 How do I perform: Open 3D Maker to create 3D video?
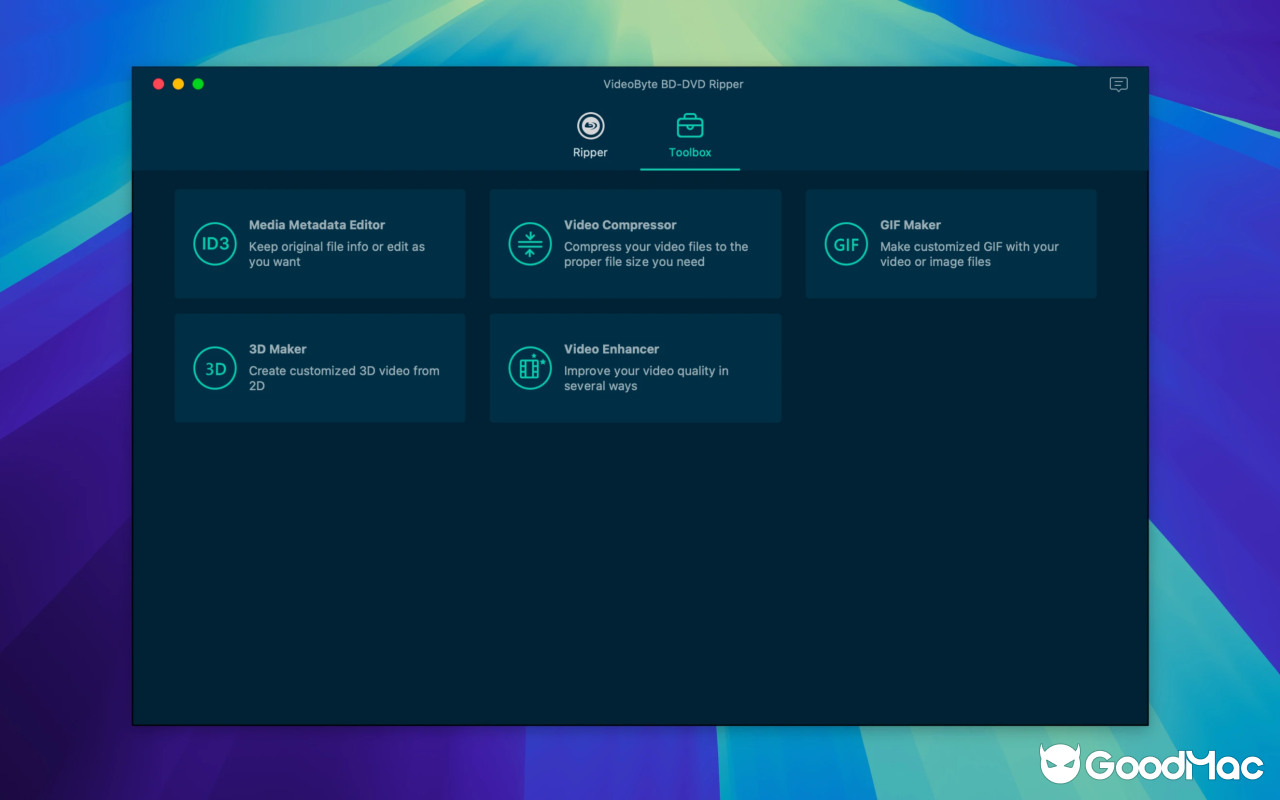pos(320,368)
